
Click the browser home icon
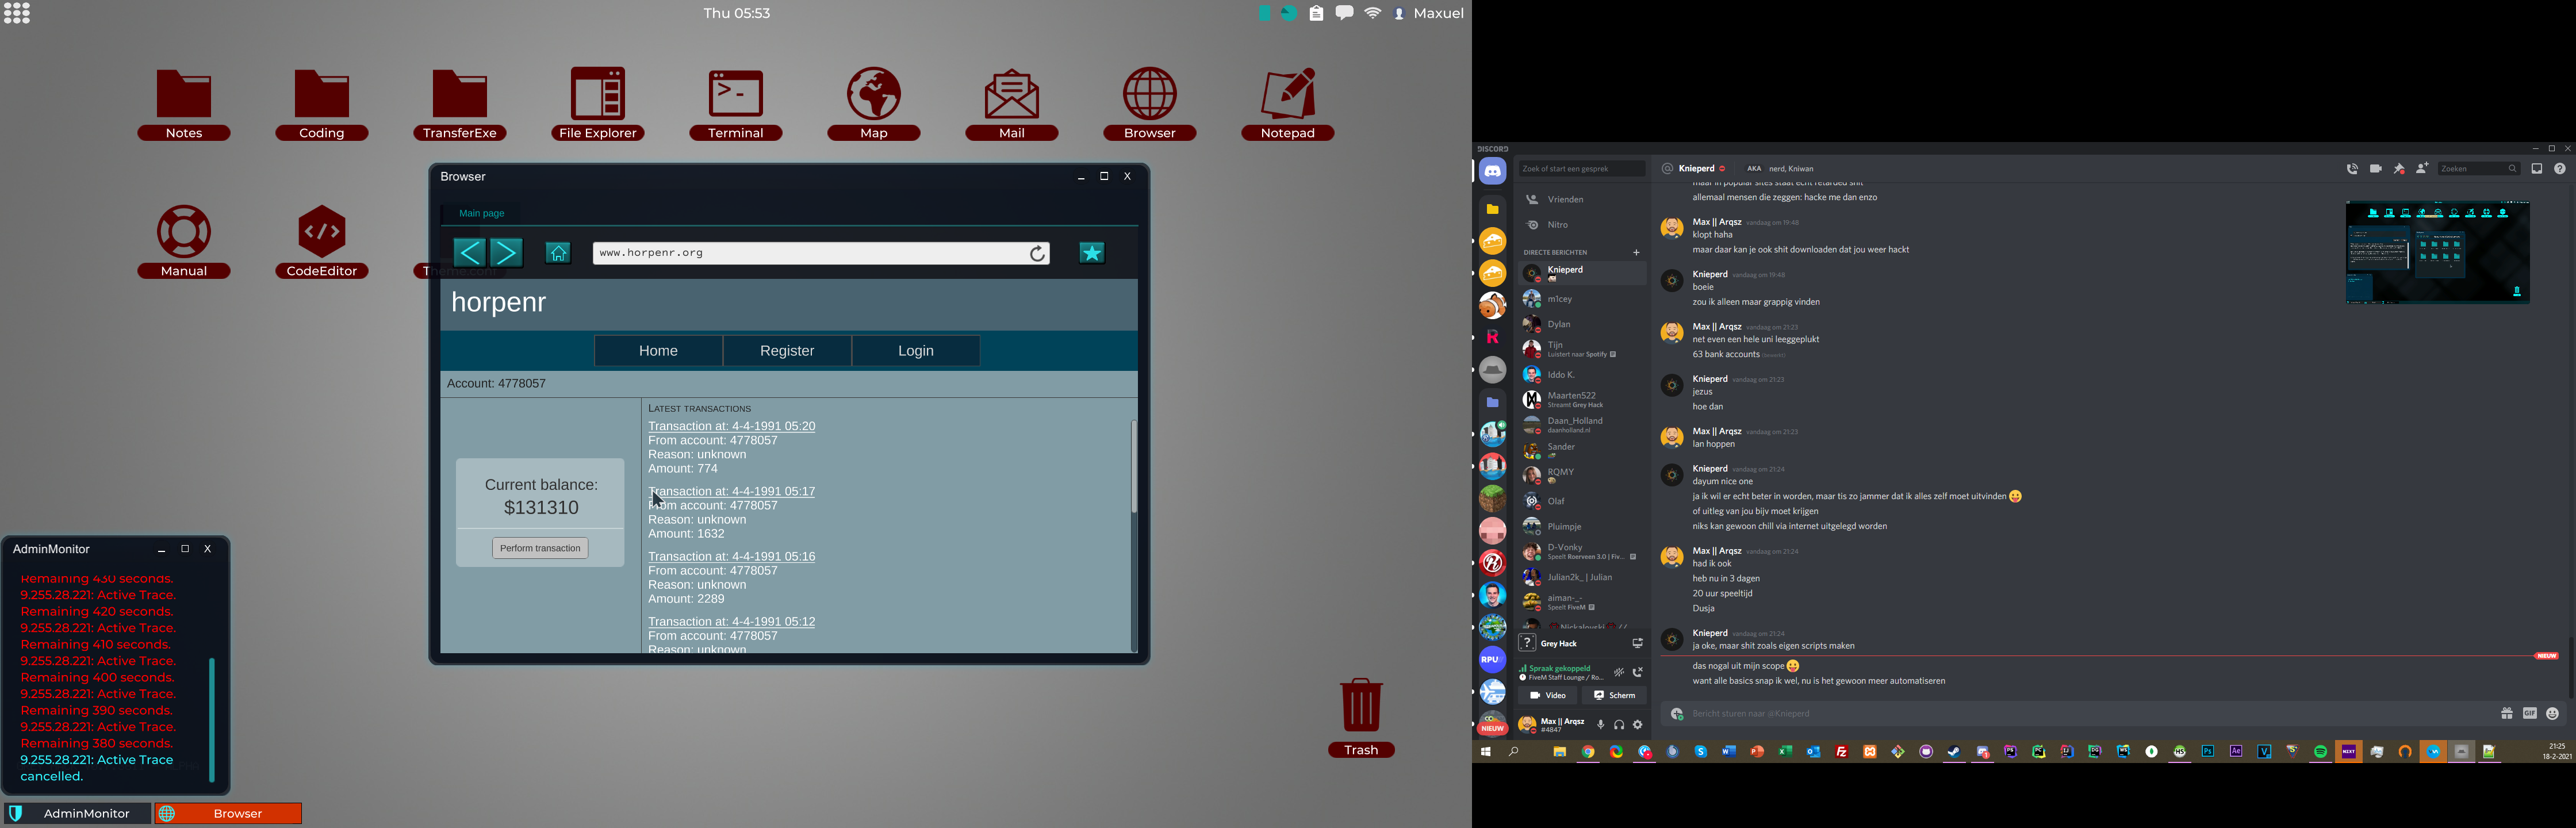point(558,253)
